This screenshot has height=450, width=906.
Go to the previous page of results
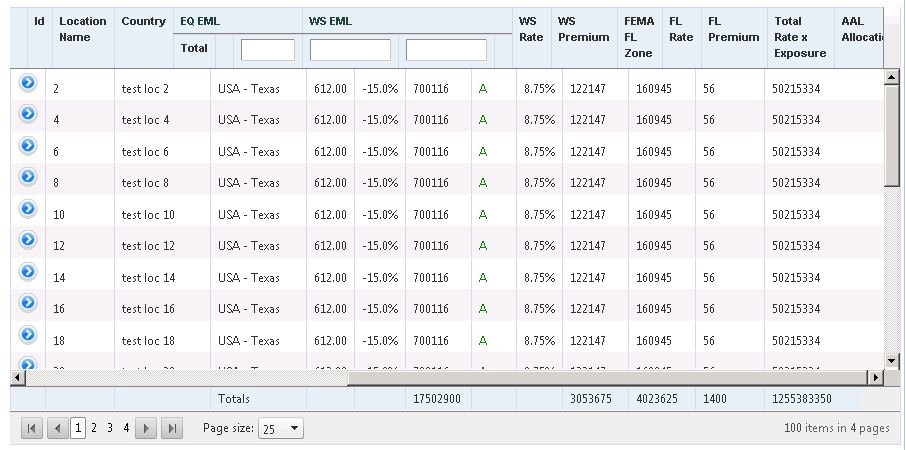(x=58, y=428)
